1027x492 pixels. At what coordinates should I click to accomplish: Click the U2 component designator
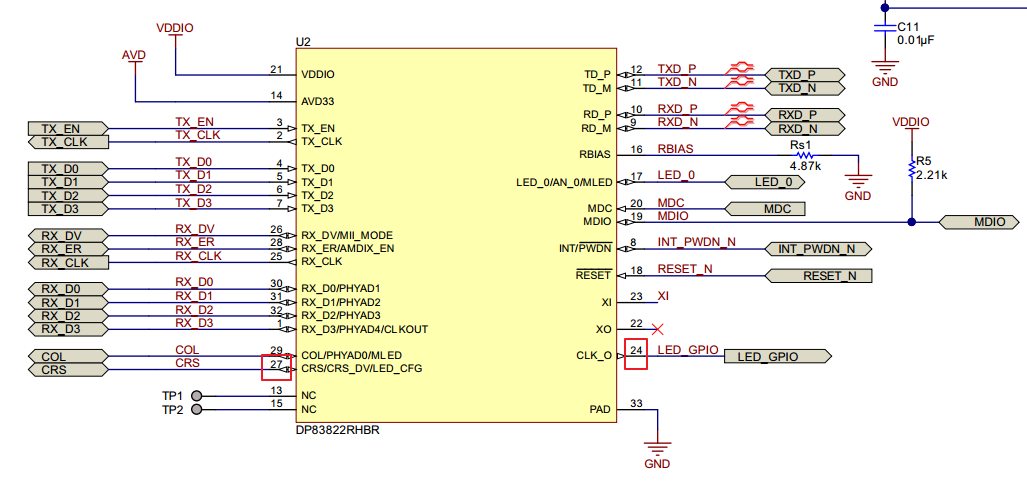(x=303, y=41)
